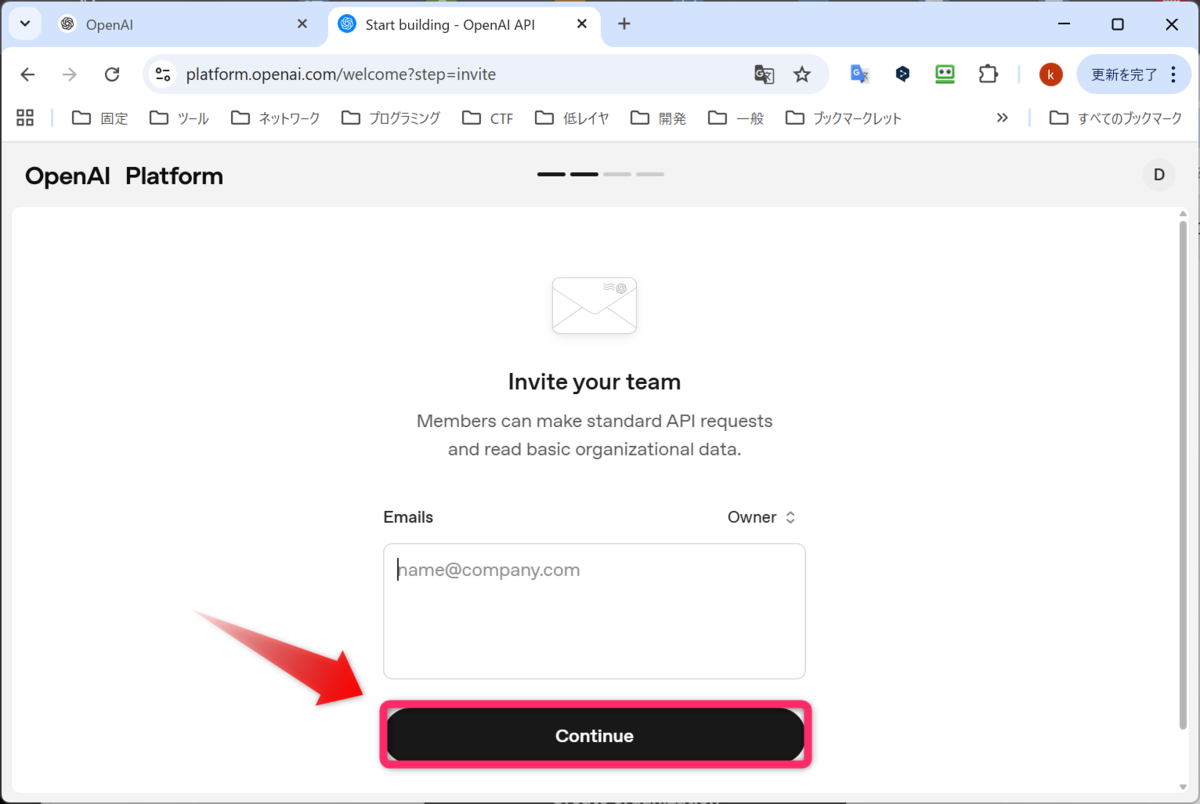1200x804 pixels.
Task: Go back to the previous page
Action: tap(28, 74)
